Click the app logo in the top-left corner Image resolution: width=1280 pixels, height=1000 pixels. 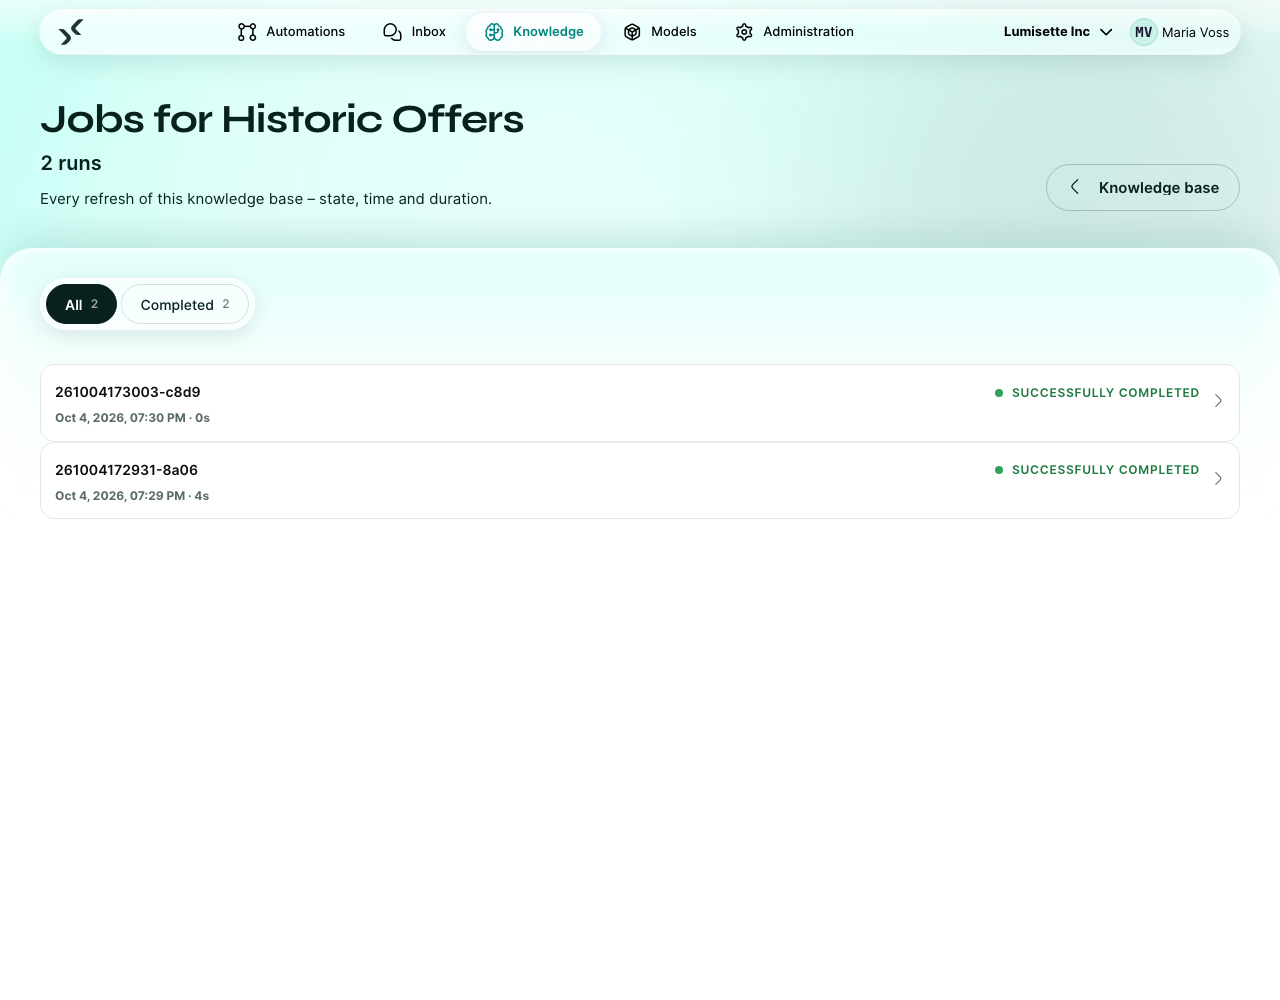(71, 32)
